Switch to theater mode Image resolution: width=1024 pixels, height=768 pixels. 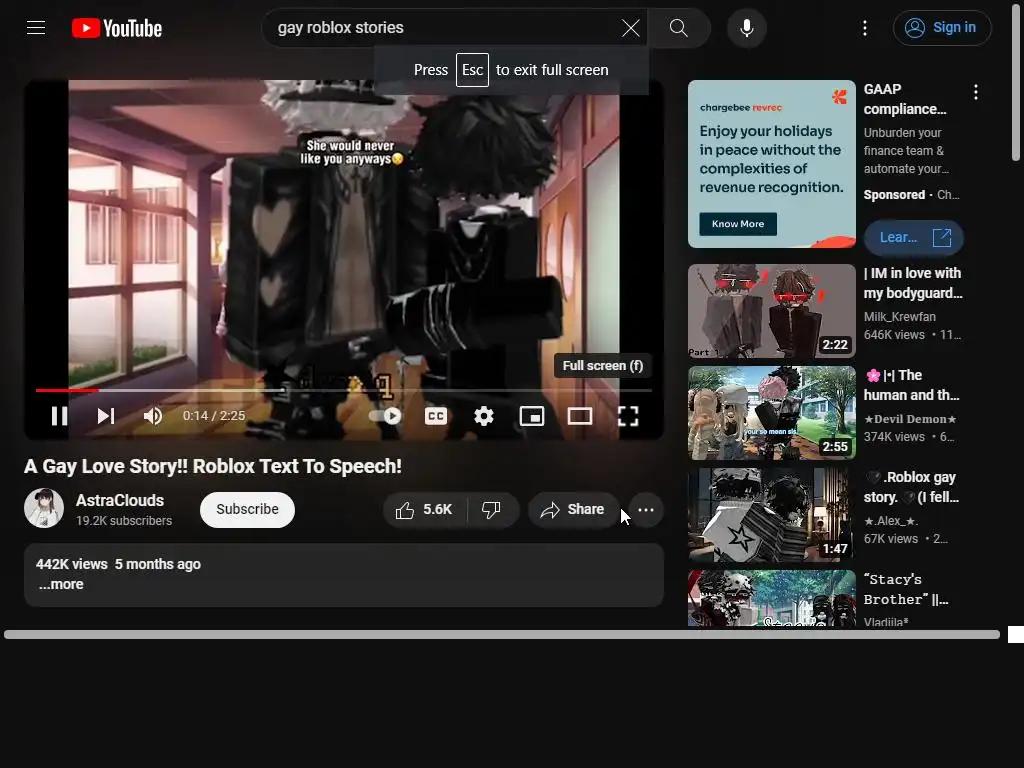click(x=580, y=416)
